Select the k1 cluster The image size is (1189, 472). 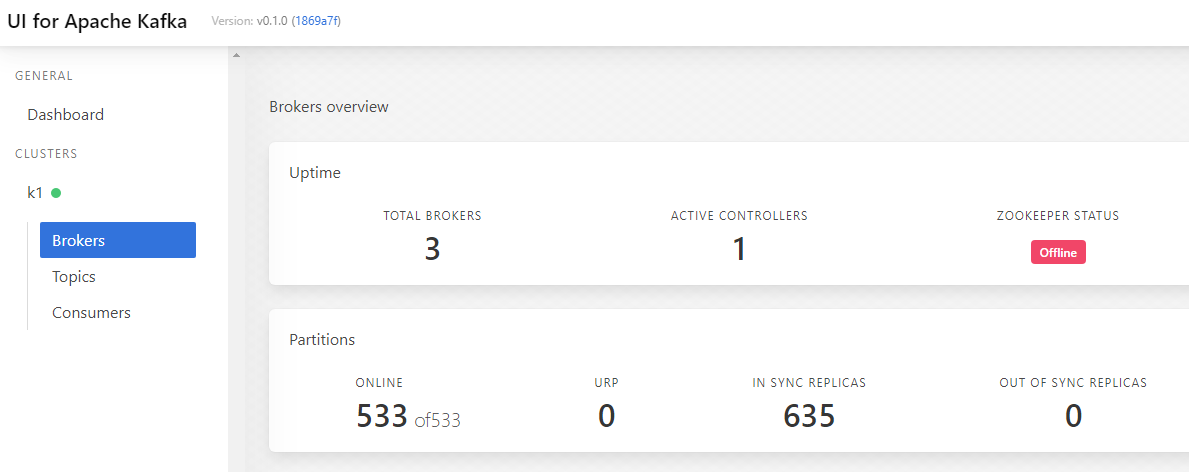point(35,193)
